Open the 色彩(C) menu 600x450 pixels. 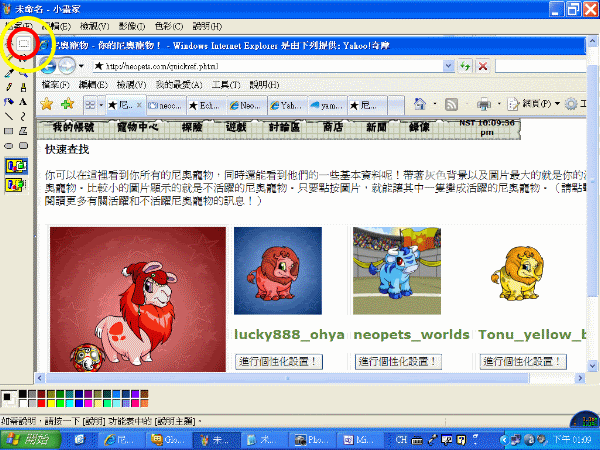pos(169,26)
